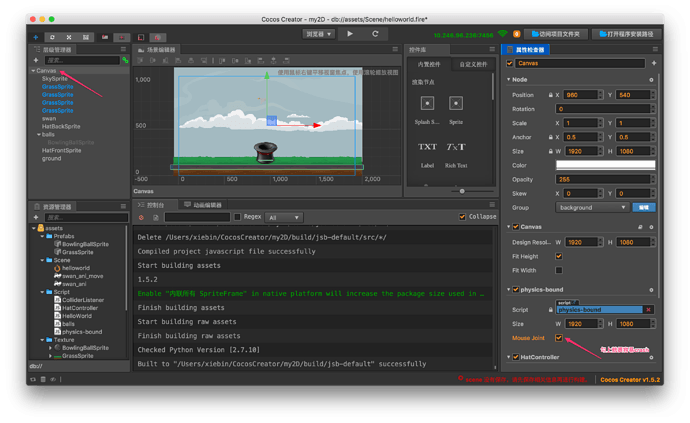
Task: Adjust the control library zoom slider
Action: [x=462, y=191]
